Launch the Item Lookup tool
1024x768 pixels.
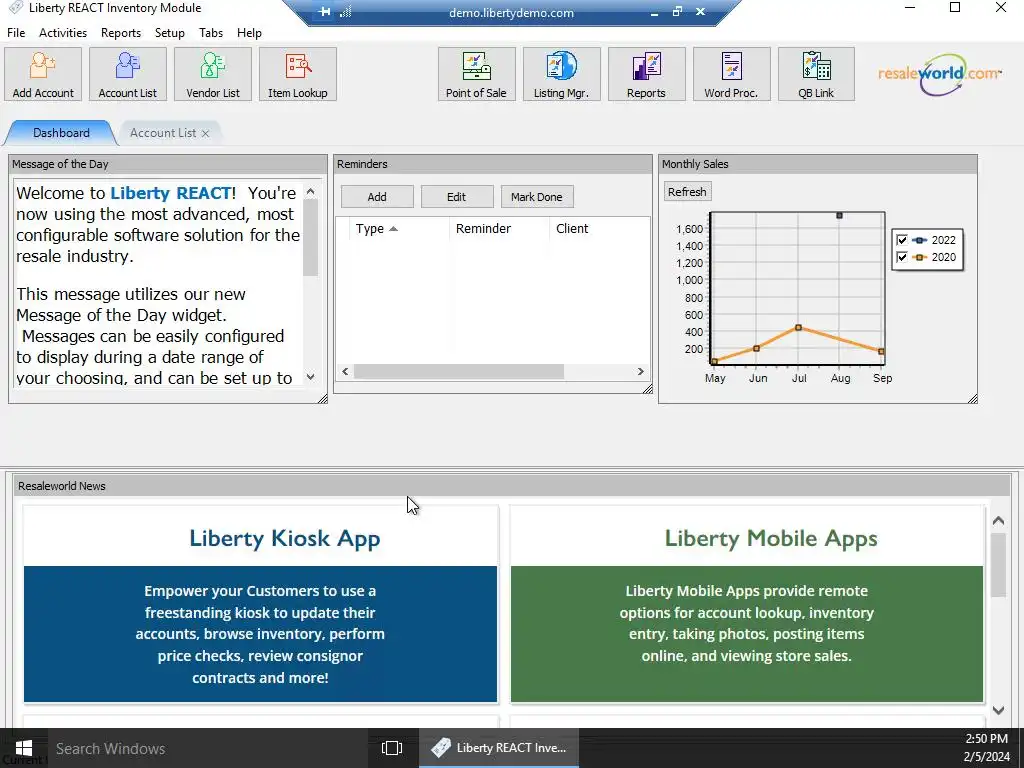(298, 74)
